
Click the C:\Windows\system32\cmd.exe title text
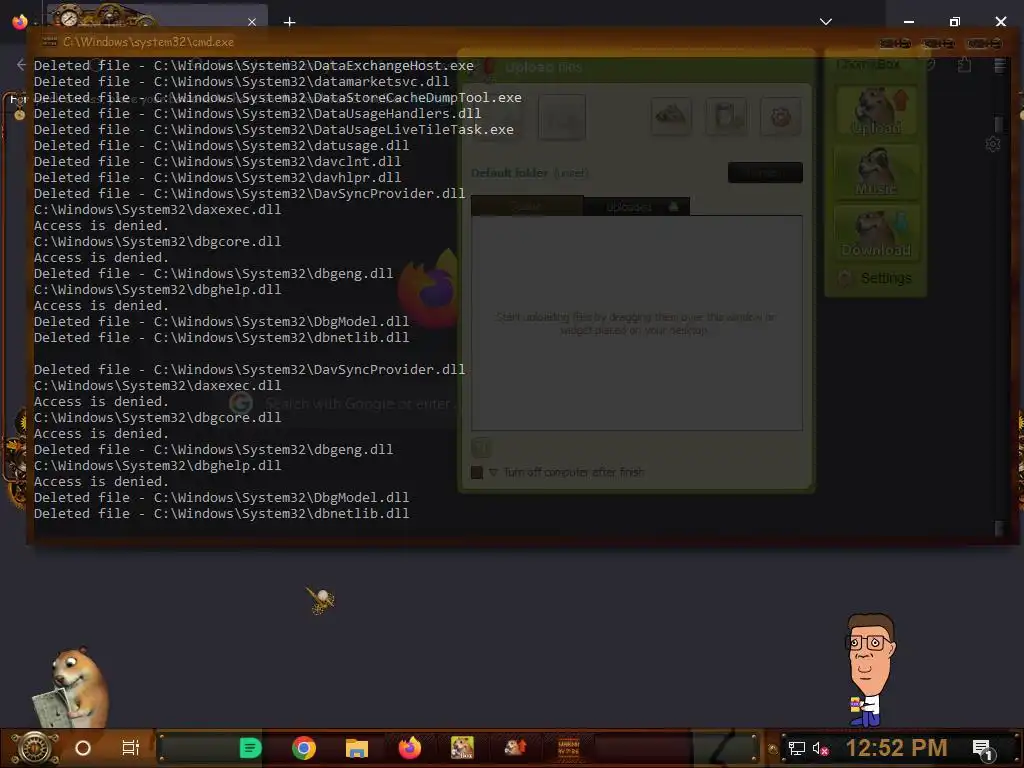(148, 42)
